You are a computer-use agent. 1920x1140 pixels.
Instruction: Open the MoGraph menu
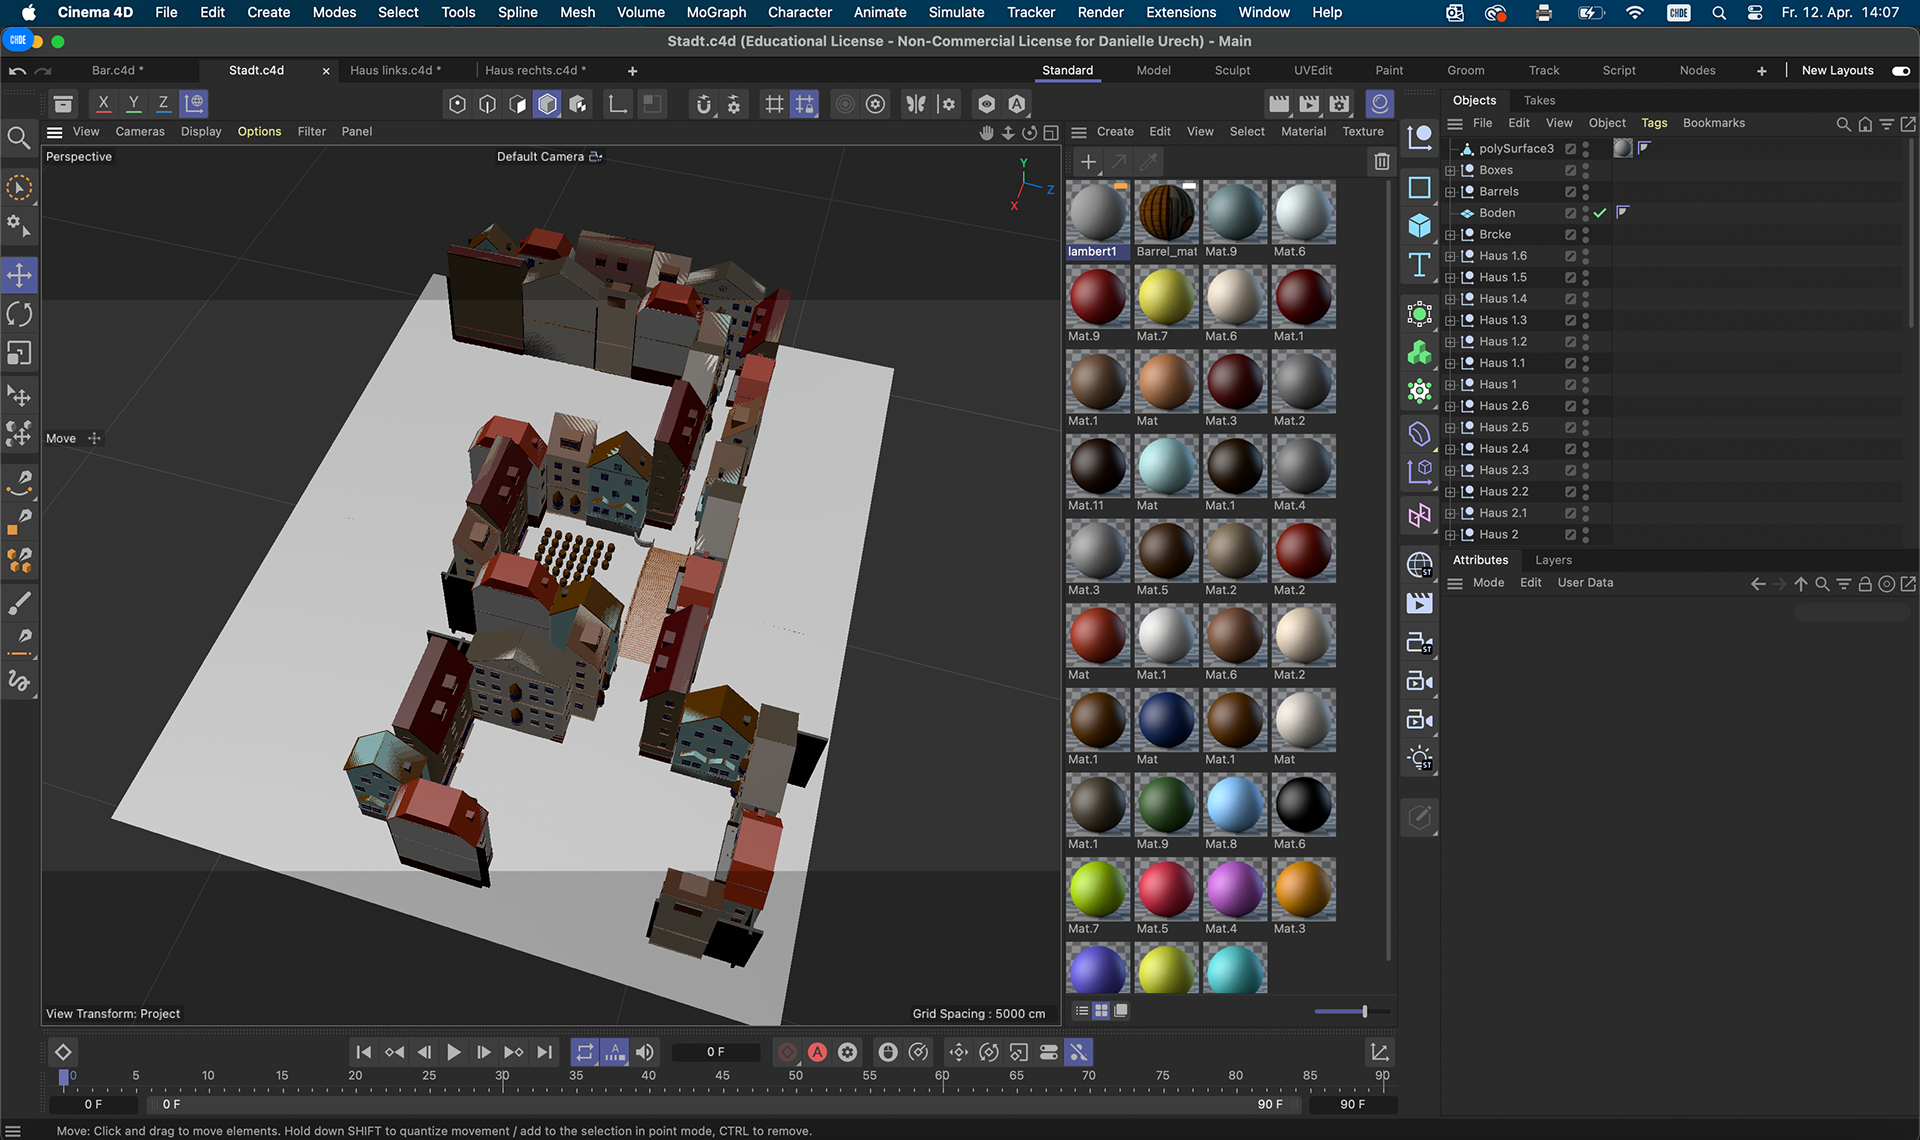(715, 12)
